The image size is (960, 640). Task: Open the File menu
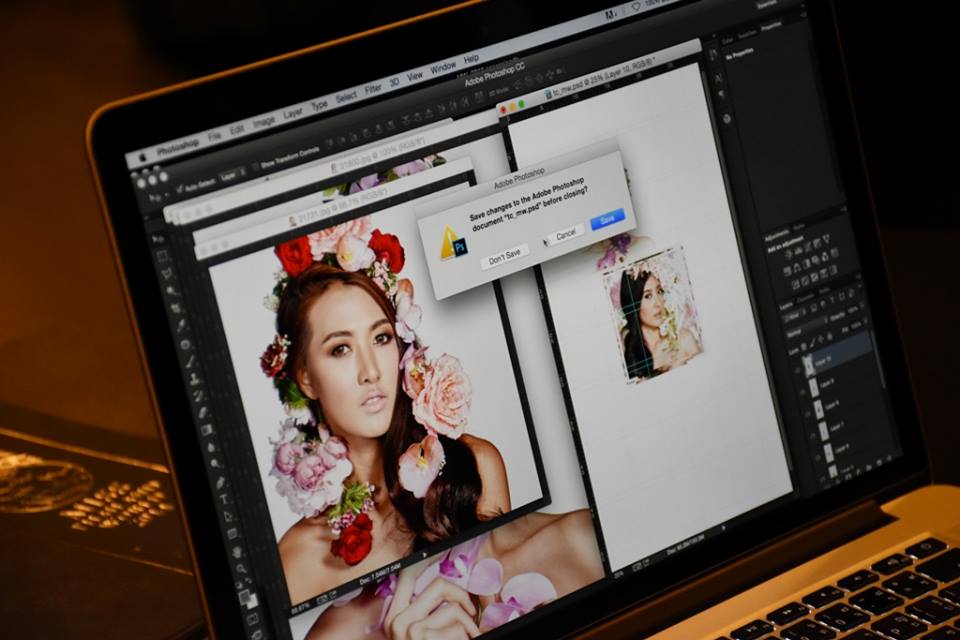click(214, 135)
